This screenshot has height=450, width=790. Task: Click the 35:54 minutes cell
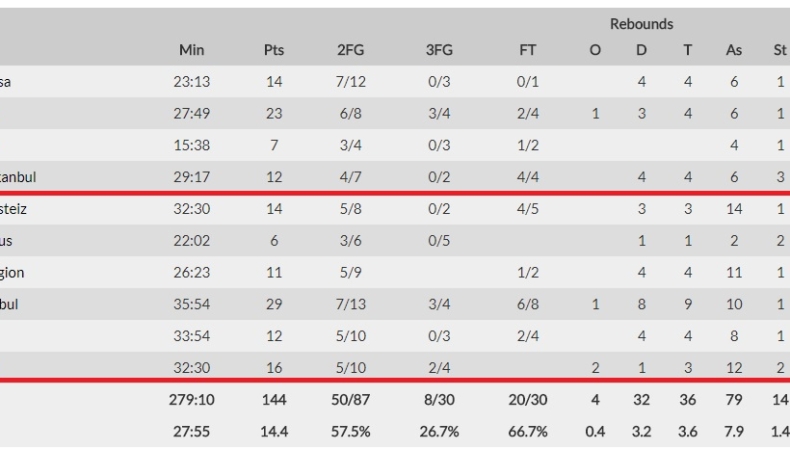coord(191,305)
